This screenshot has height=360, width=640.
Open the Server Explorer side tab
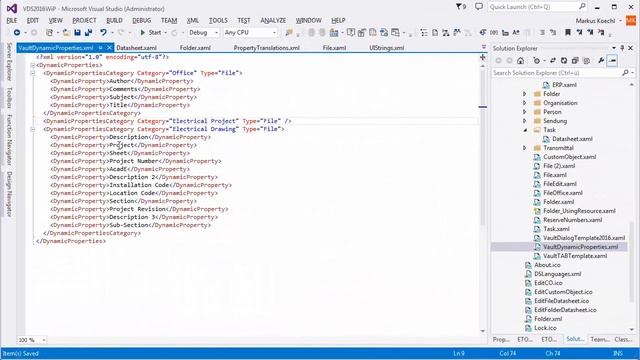(x=9, y=62)
